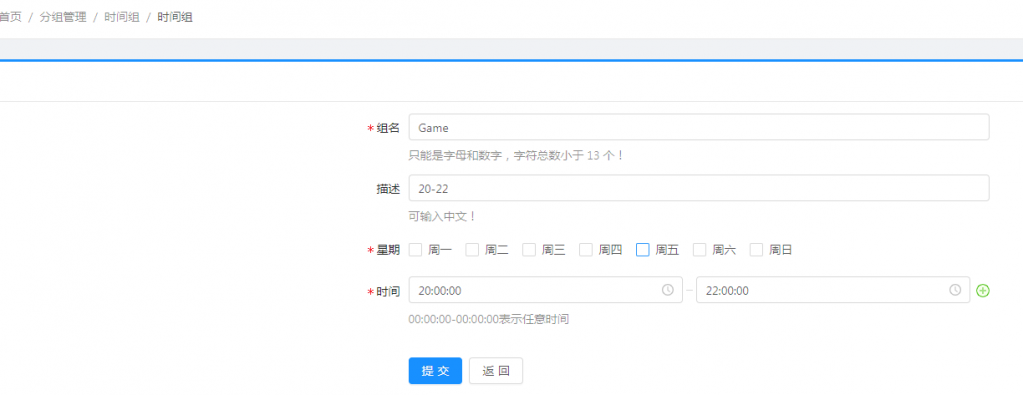Open 分组管理 breadcrumb link
The image size is (1023, 395).
point(63,18)
